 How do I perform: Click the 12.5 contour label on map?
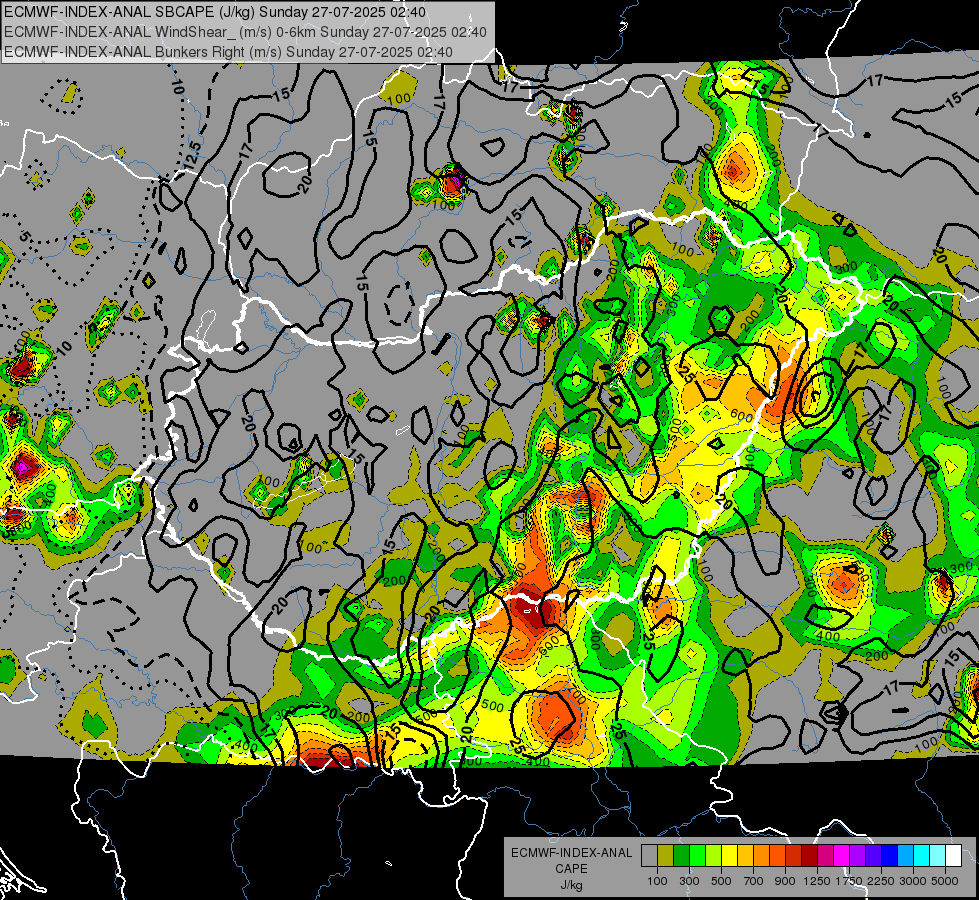(x=192, y=156)
